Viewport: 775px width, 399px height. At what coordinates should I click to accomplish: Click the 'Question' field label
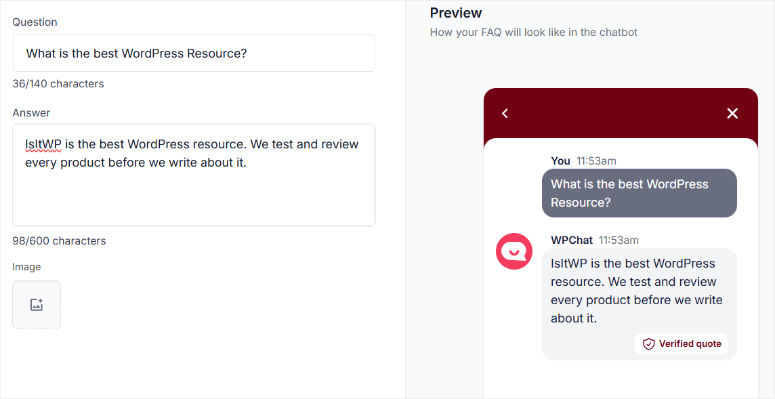pos(35,22)
